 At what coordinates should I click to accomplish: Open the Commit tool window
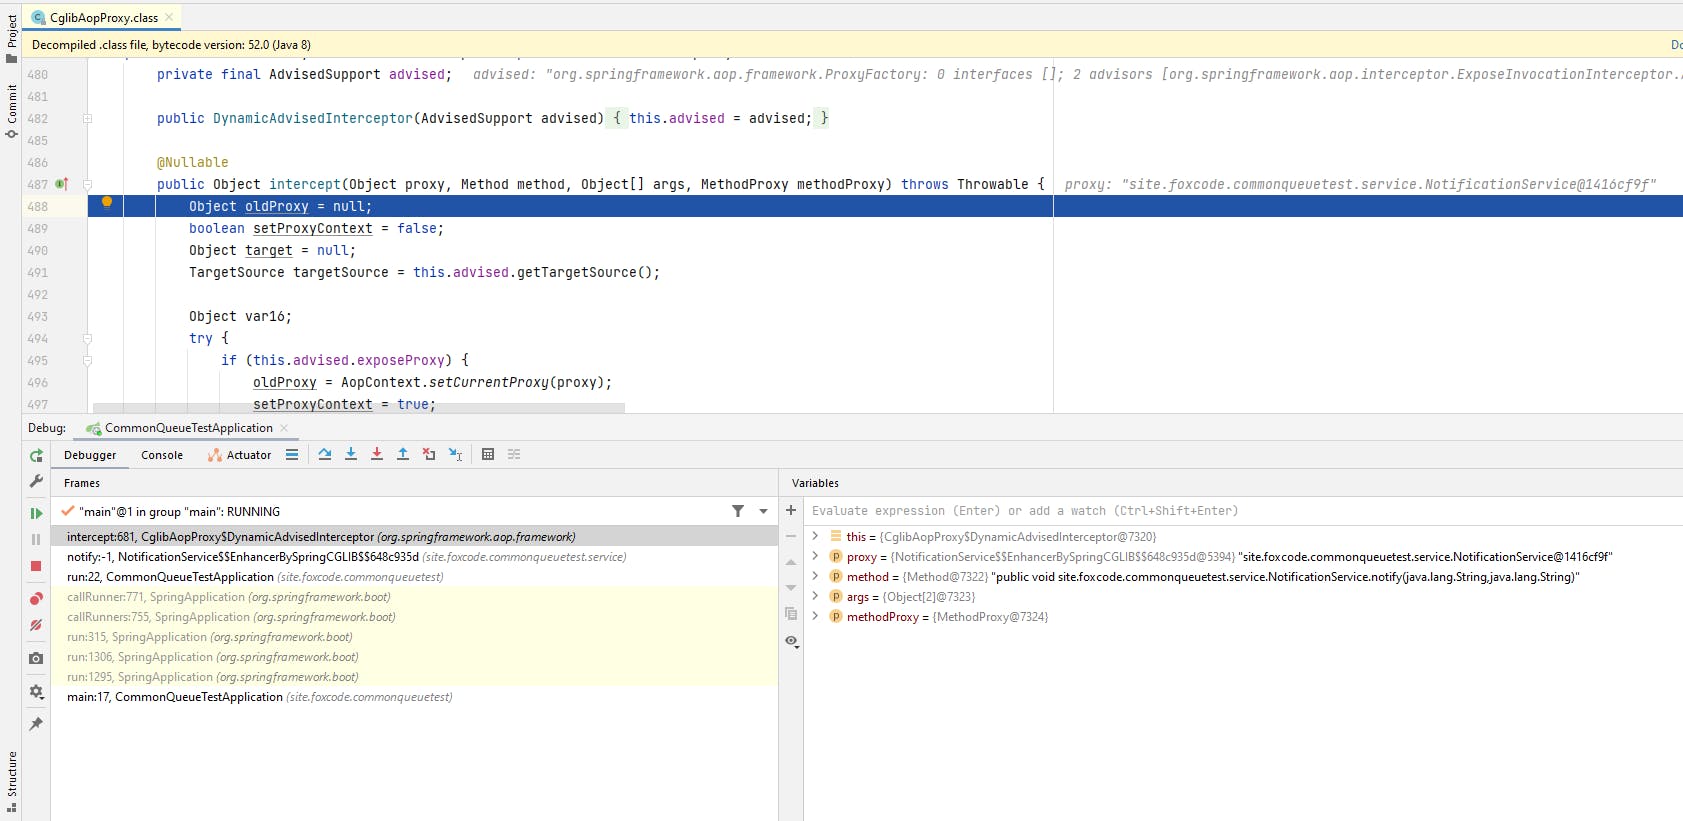[12, 111]
